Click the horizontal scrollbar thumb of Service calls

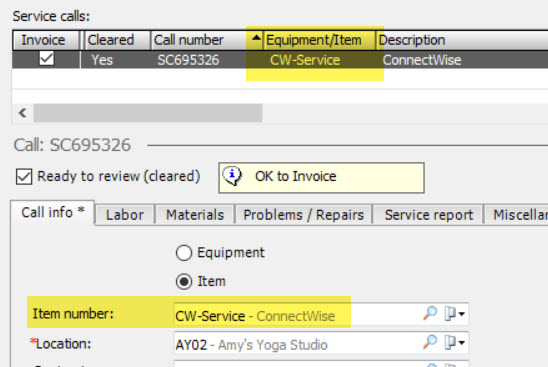148,113
